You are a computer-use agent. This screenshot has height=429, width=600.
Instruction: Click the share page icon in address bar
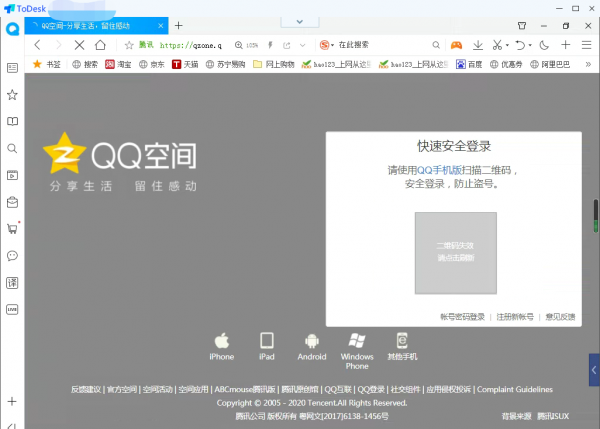(287, 46)
